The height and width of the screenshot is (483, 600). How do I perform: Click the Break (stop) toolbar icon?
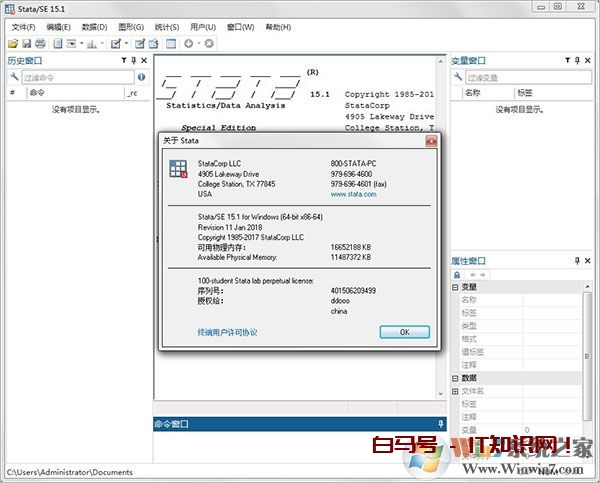208,44
